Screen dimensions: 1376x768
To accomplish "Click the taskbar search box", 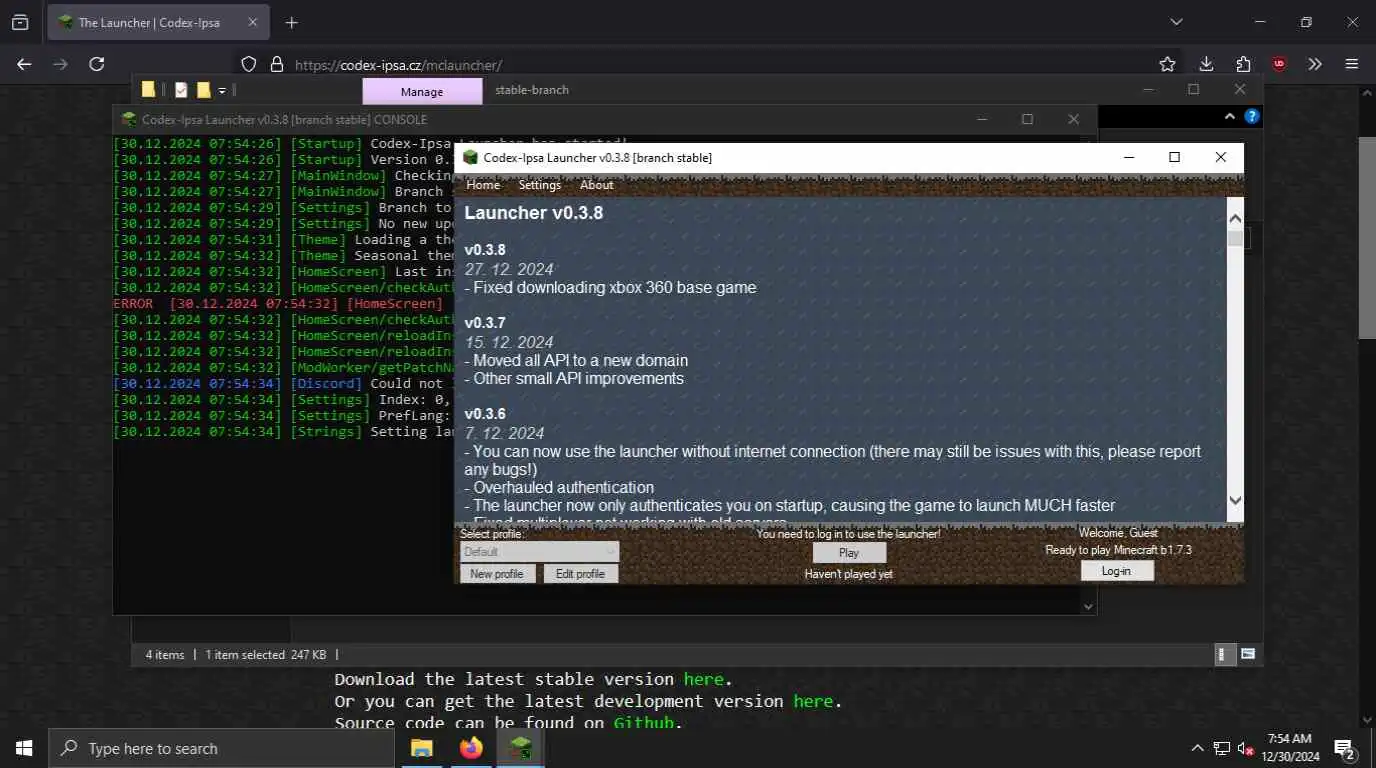I will pos(221,748).
